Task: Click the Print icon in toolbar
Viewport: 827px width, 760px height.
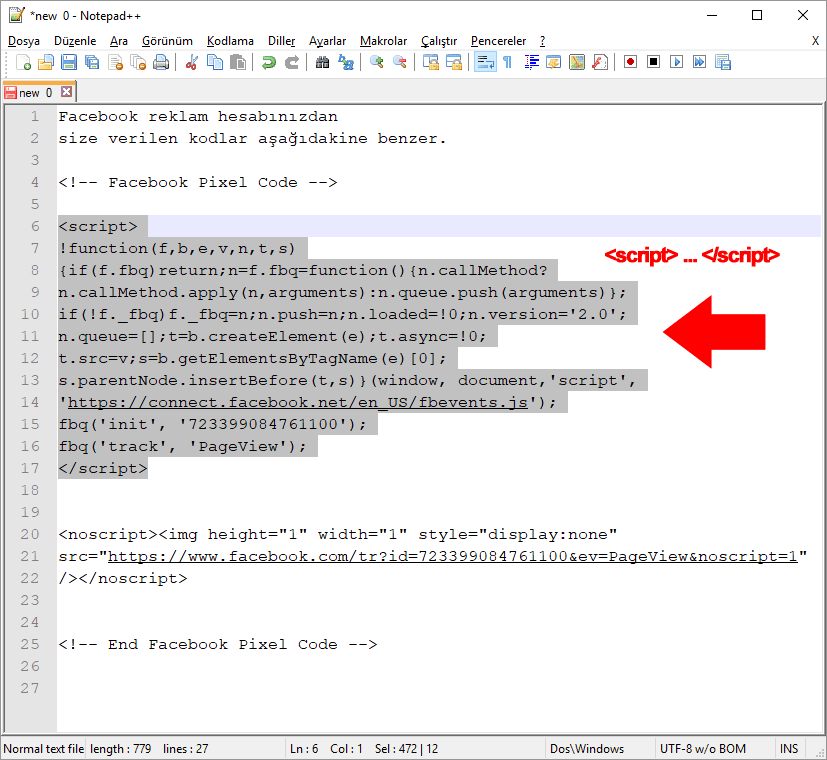Action: pyautogui.click(x=160, y=62)
